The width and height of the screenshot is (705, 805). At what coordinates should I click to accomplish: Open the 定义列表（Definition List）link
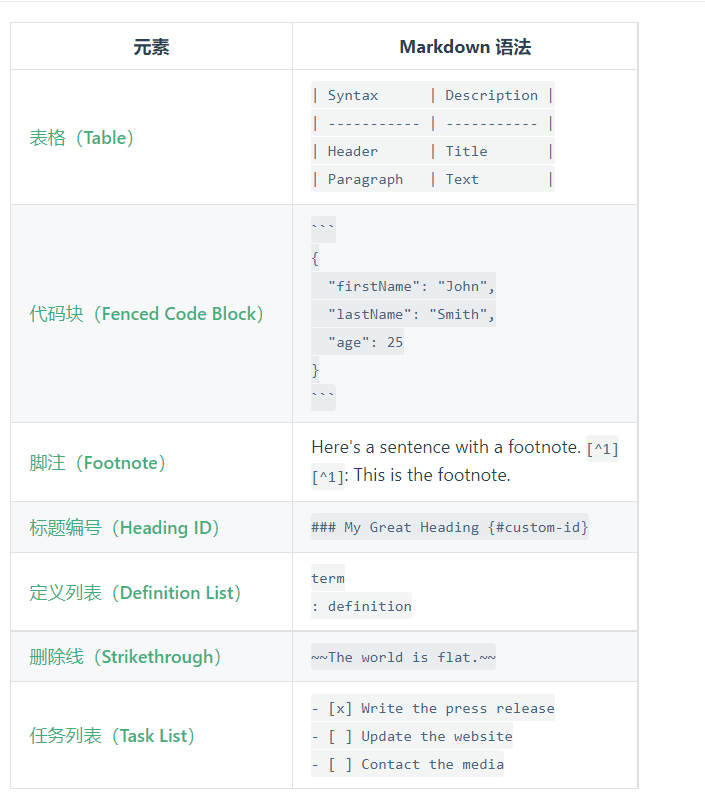point(136,593)
